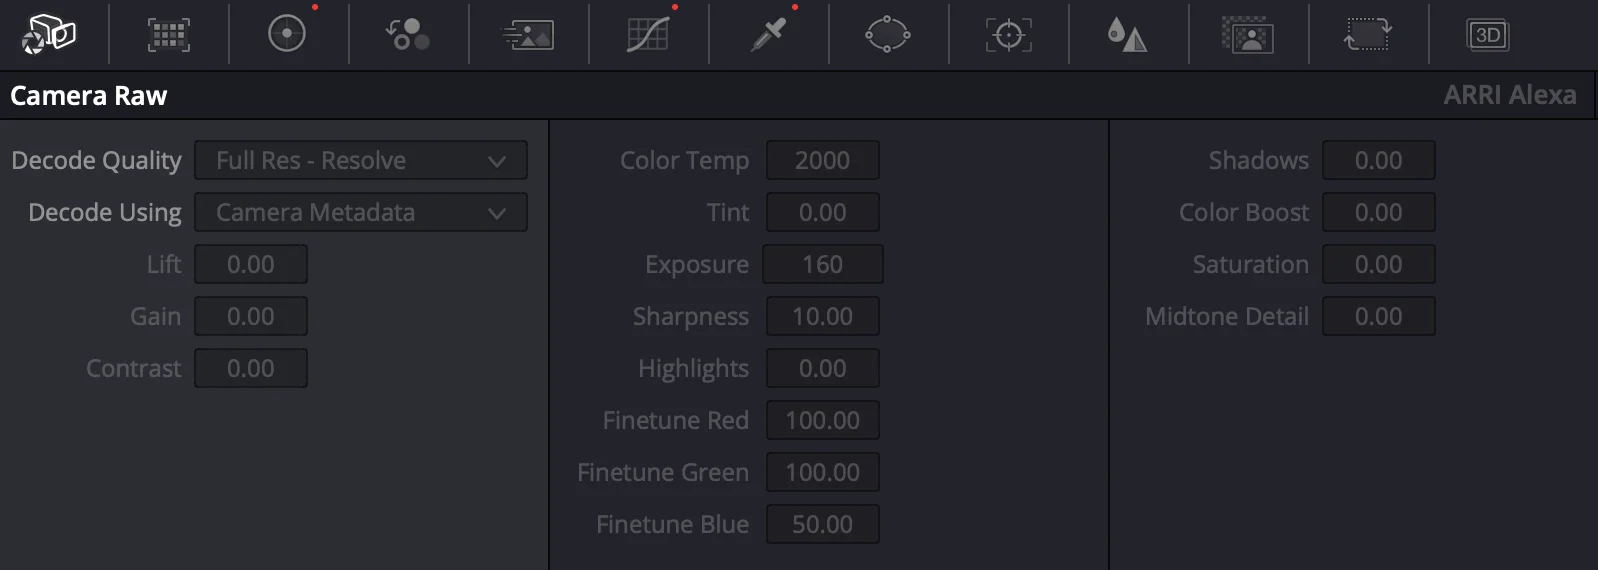Select the Exposure value field
This screenshot has height=570, width=1598.
pos(823,264)
